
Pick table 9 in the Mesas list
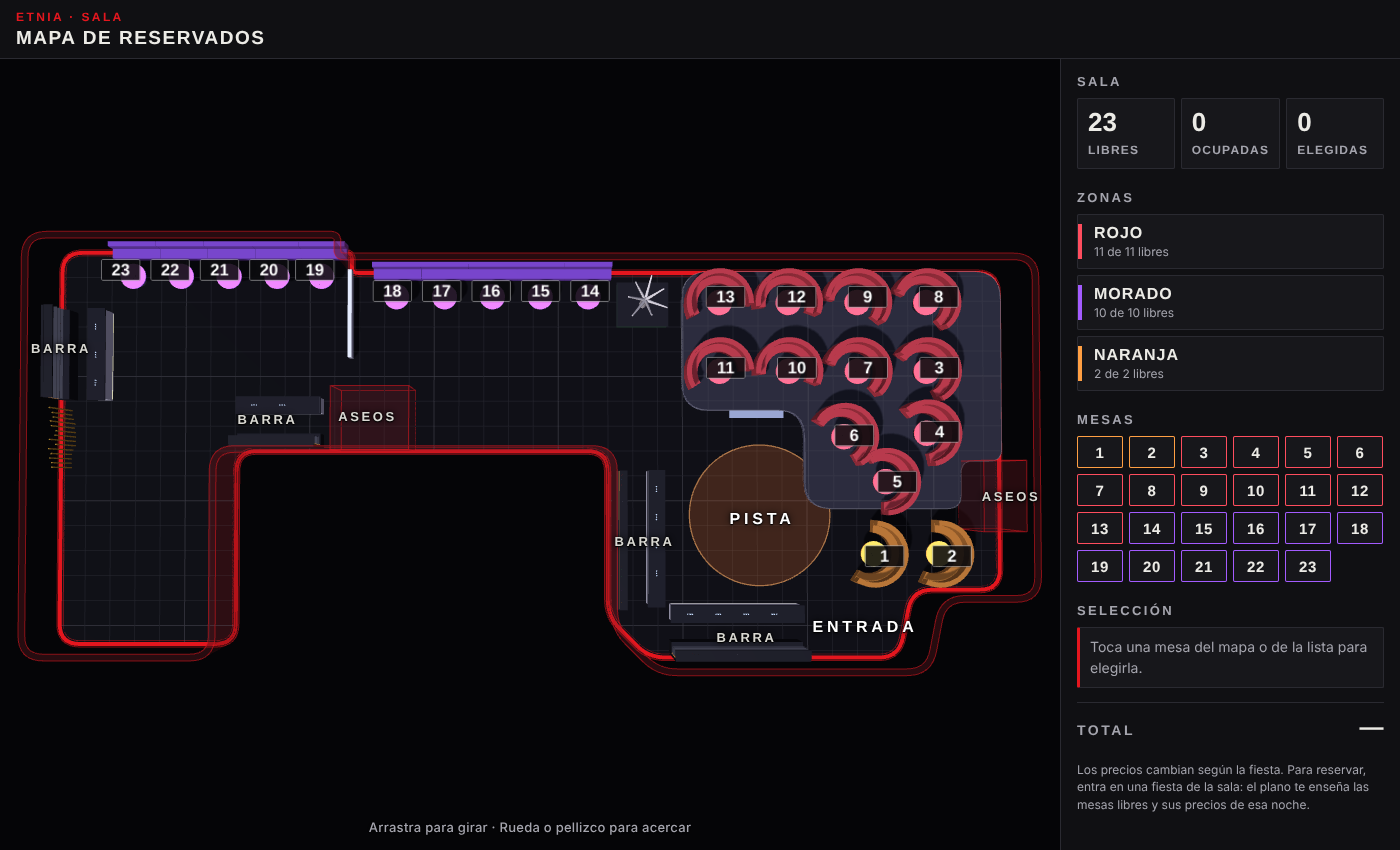pyautogui.click(x=1204, y=490)
